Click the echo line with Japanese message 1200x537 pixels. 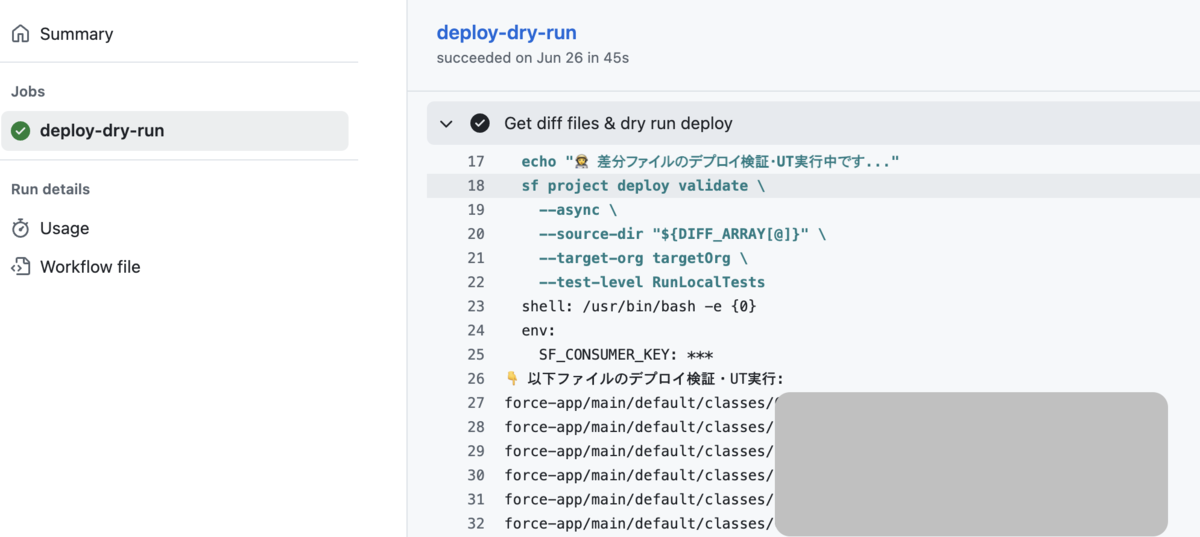click(711, 161)
